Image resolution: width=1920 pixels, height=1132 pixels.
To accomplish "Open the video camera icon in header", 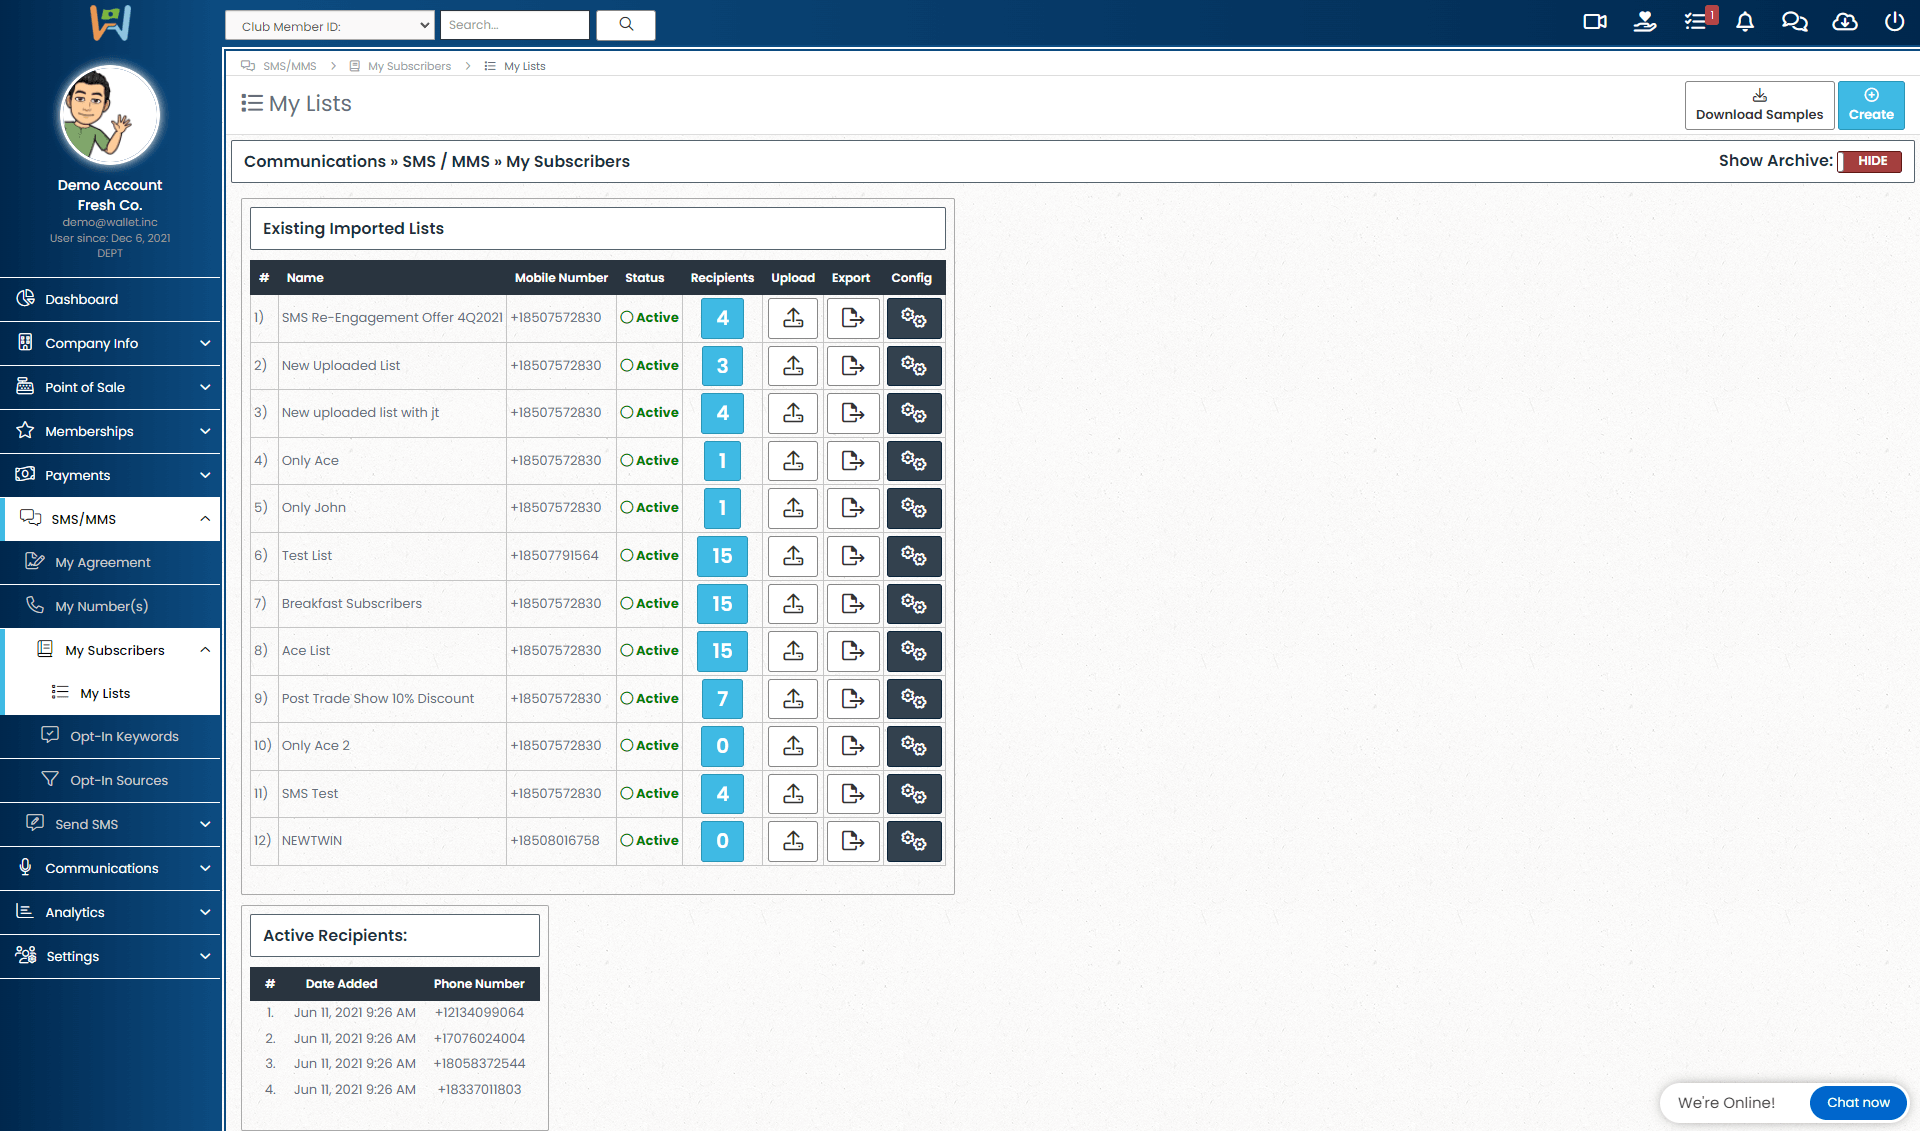I will tap(1595, 22).
